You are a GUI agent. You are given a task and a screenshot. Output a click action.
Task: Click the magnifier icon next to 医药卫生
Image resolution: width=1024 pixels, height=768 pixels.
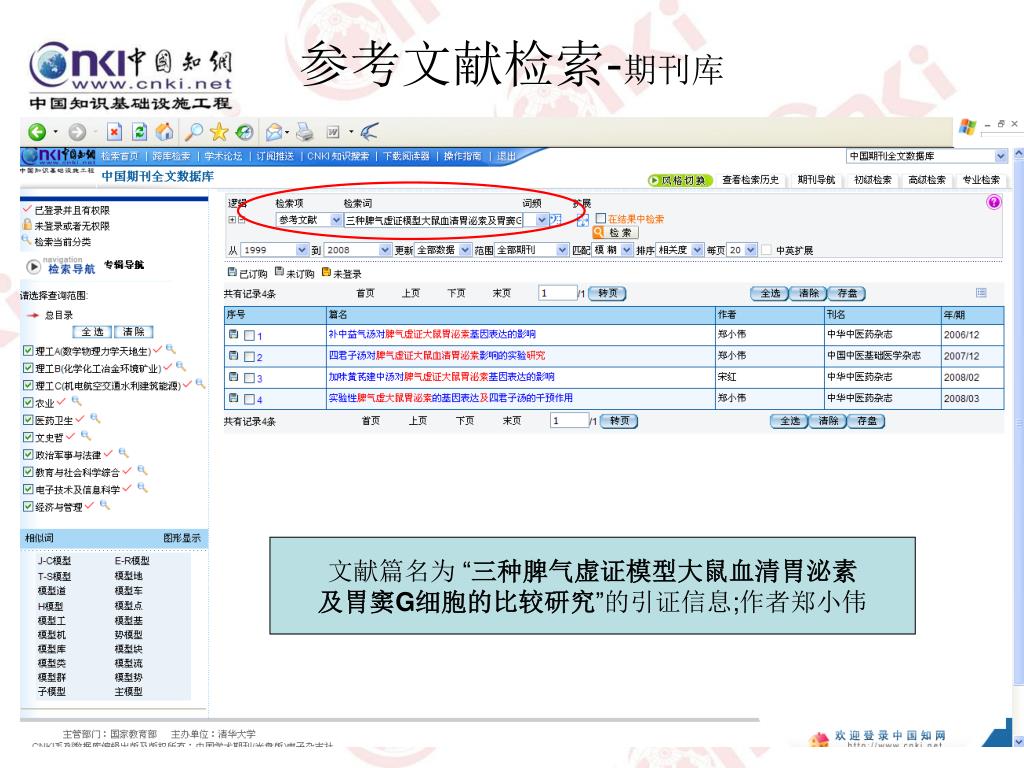coord(95,418)
